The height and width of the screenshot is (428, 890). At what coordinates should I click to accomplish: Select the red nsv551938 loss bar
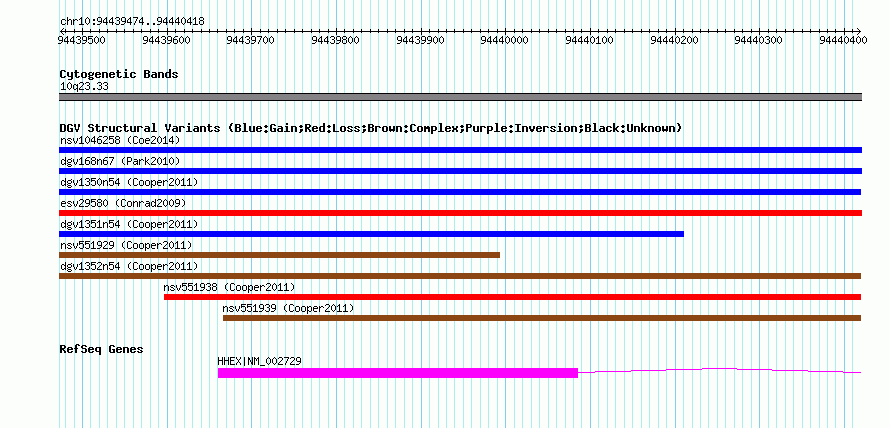click(x=513, y=297)
